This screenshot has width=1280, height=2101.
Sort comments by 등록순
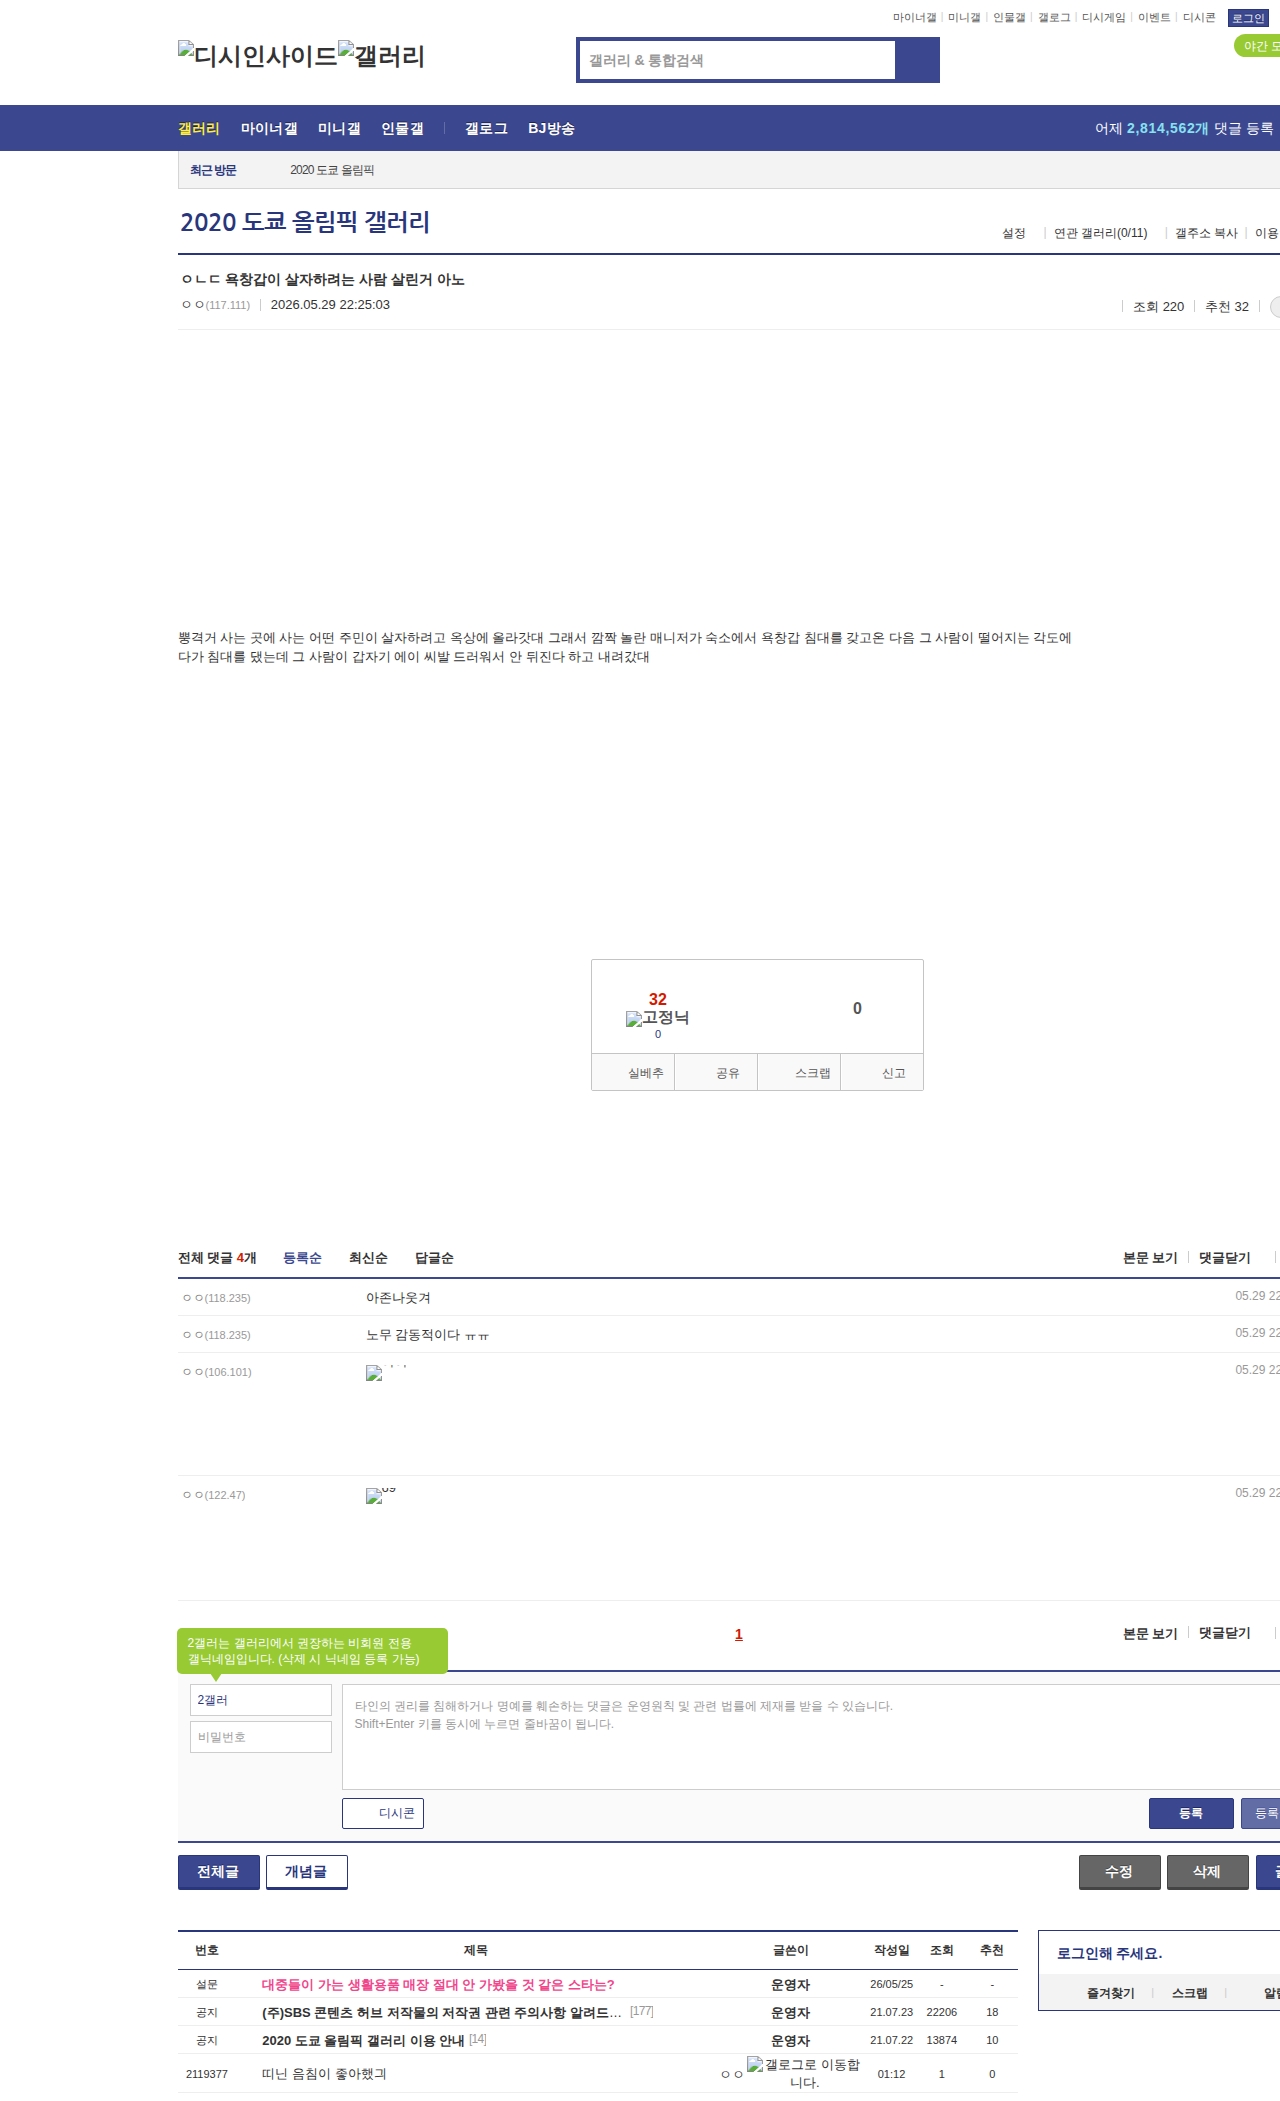pyautogui.click(x=302, y=1258)
